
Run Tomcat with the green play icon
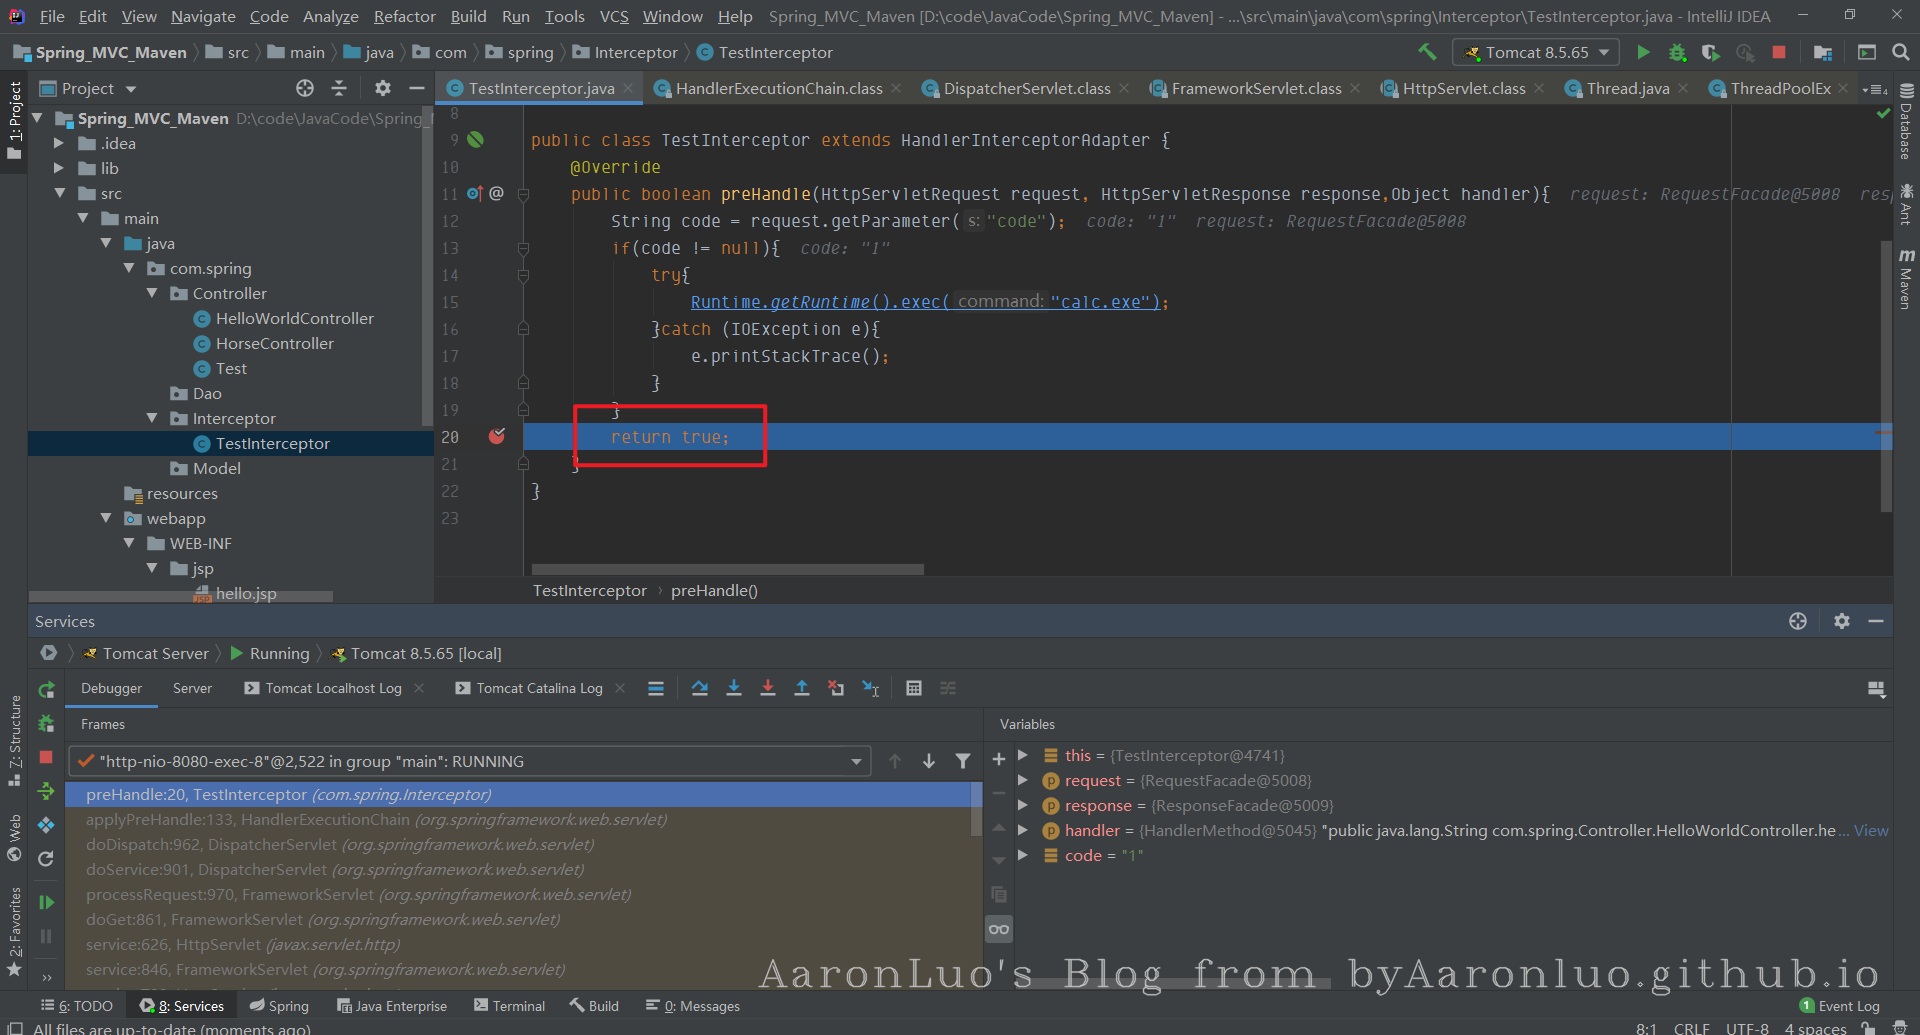coord(1643,52)
